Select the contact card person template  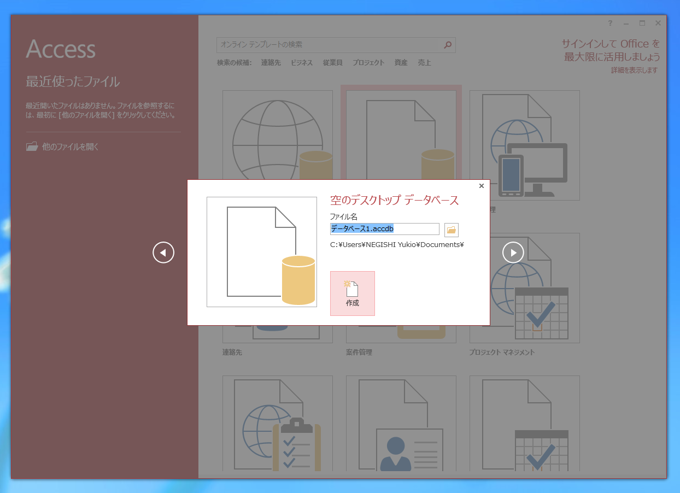click(401, 423)
